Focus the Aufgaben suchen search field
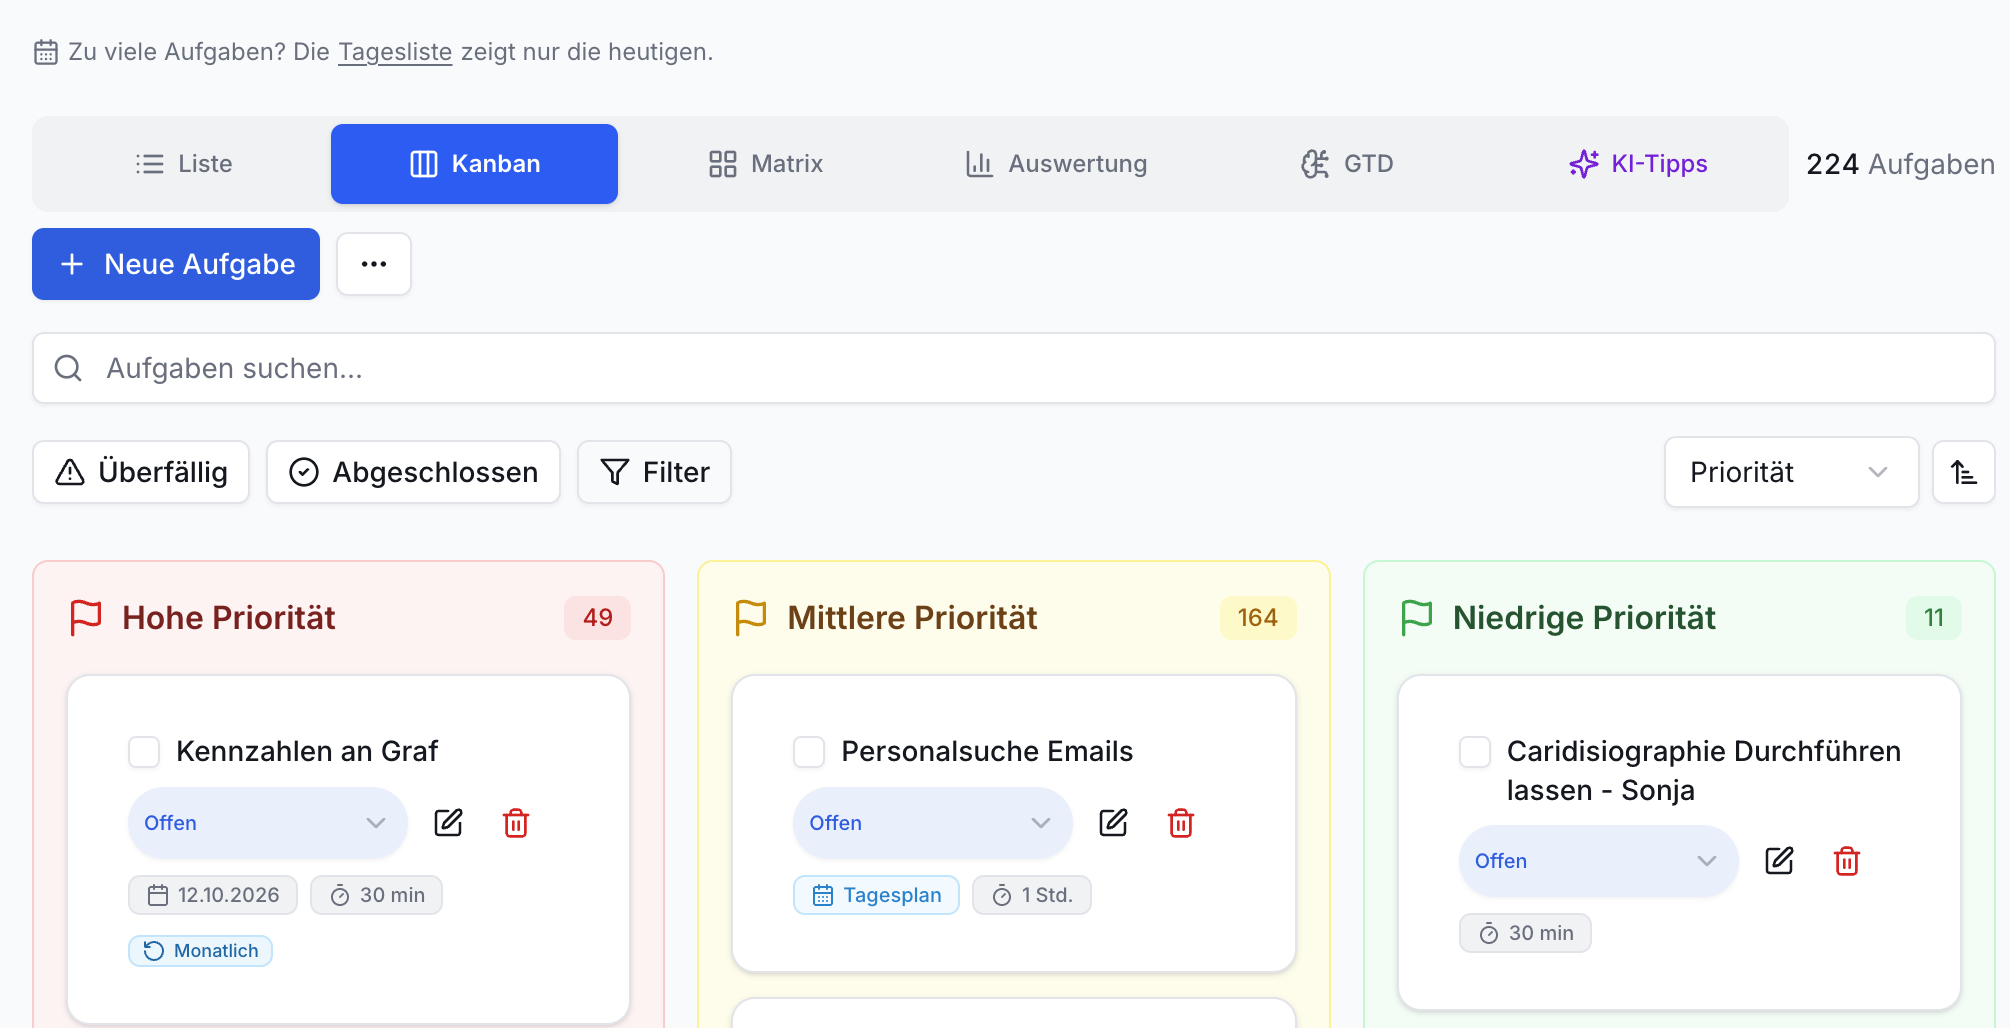 (1014, 368)
